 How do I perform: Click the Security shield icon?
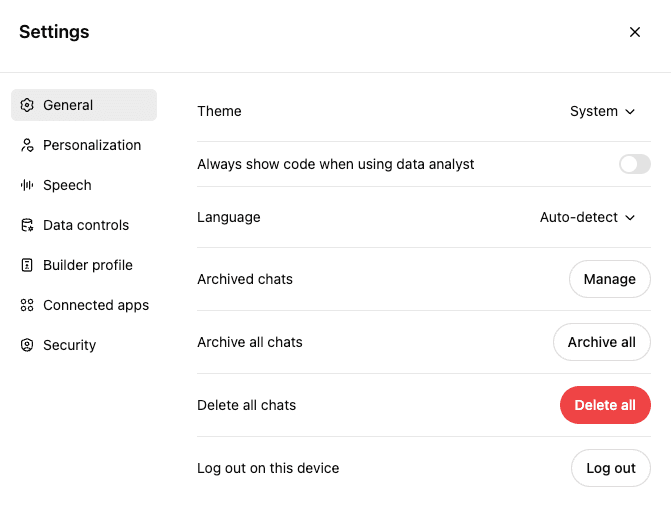(27, 345)
